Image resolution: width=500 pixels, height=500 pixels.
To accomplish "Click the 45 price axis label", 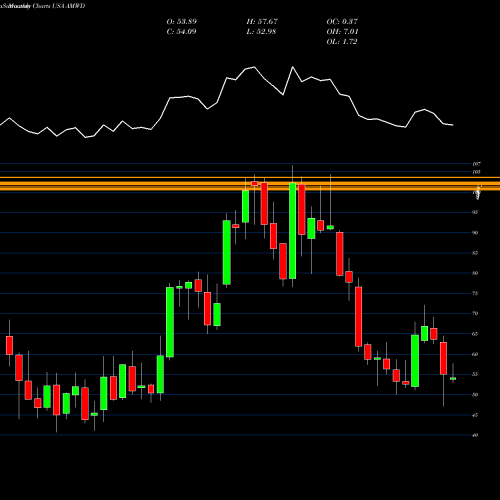I will [x=475, y=415].
